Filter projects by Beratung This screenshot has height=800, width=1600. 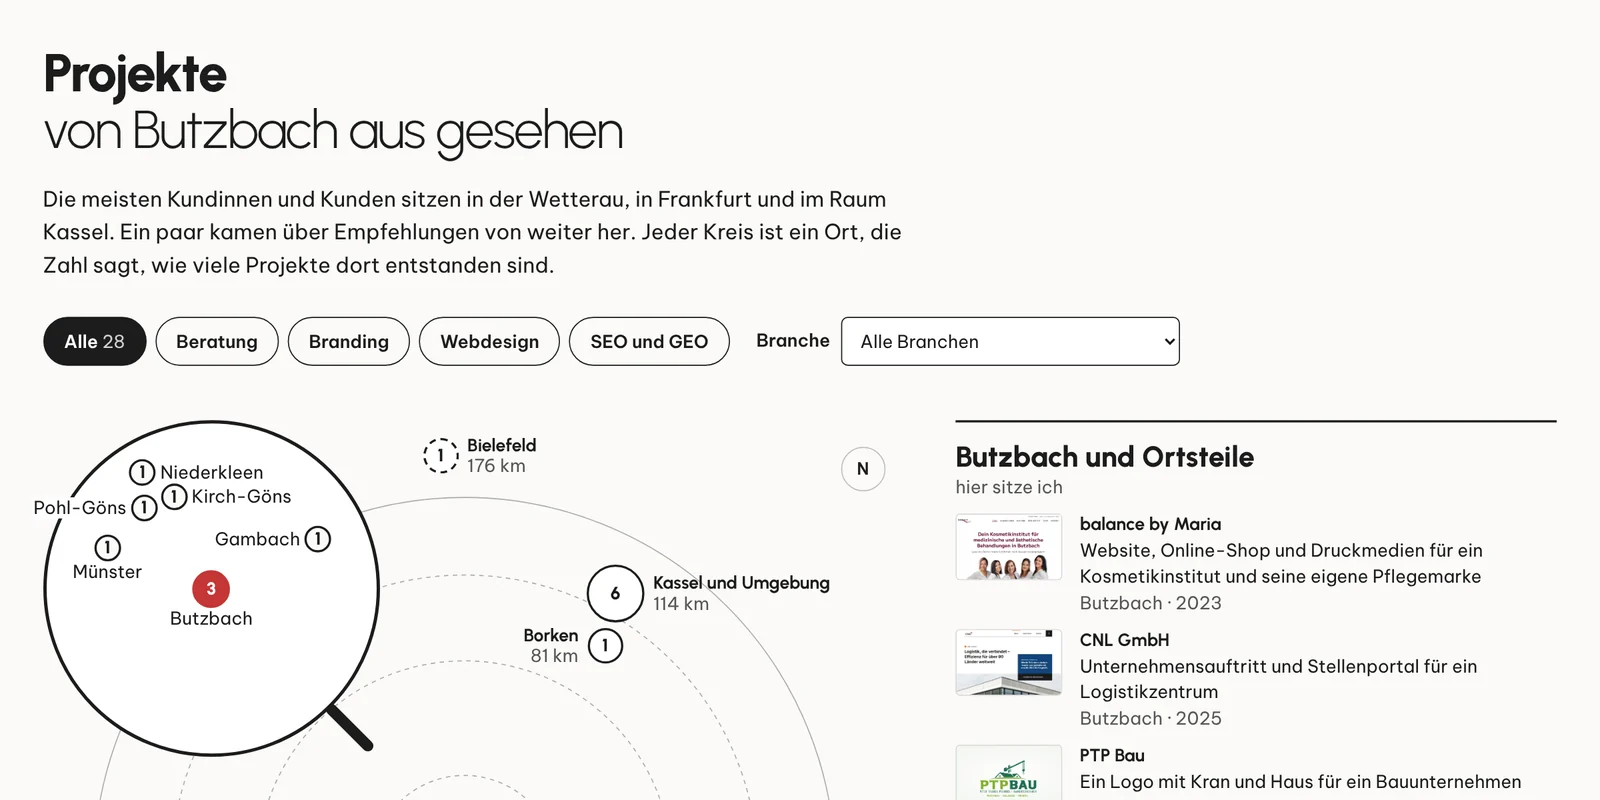pos(217,341)
